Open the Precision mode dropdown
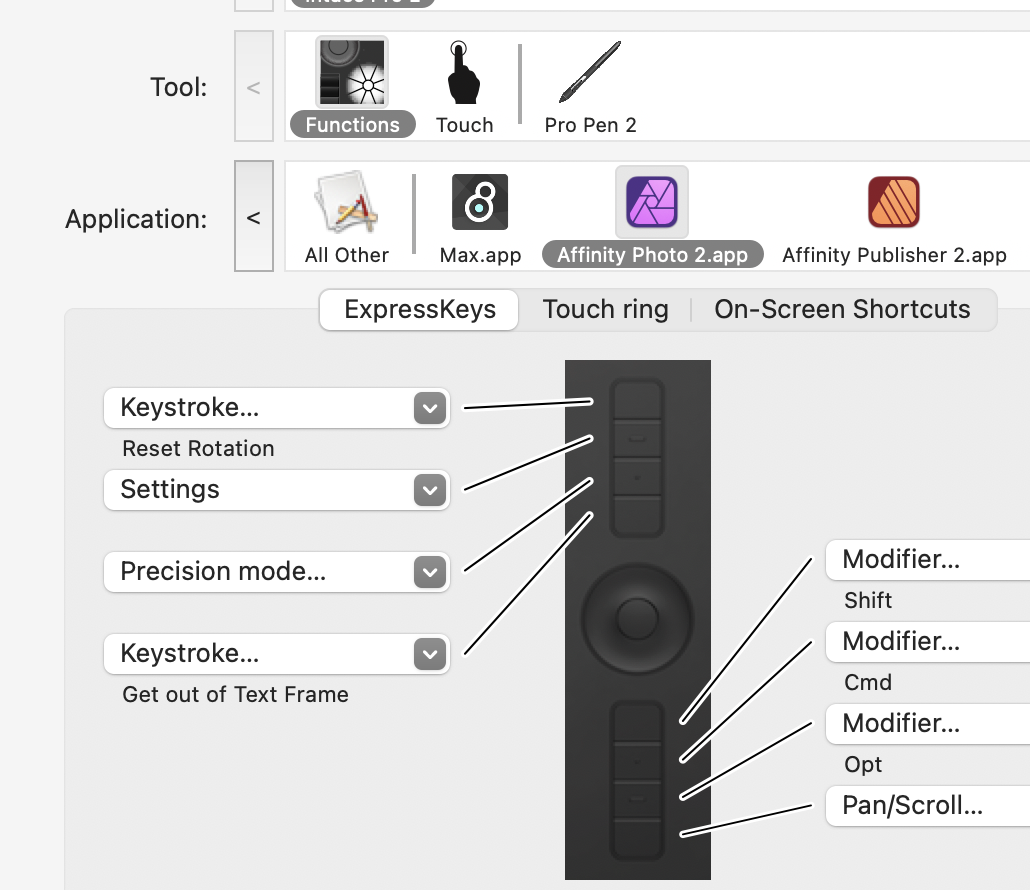 [x=430, y=572]
